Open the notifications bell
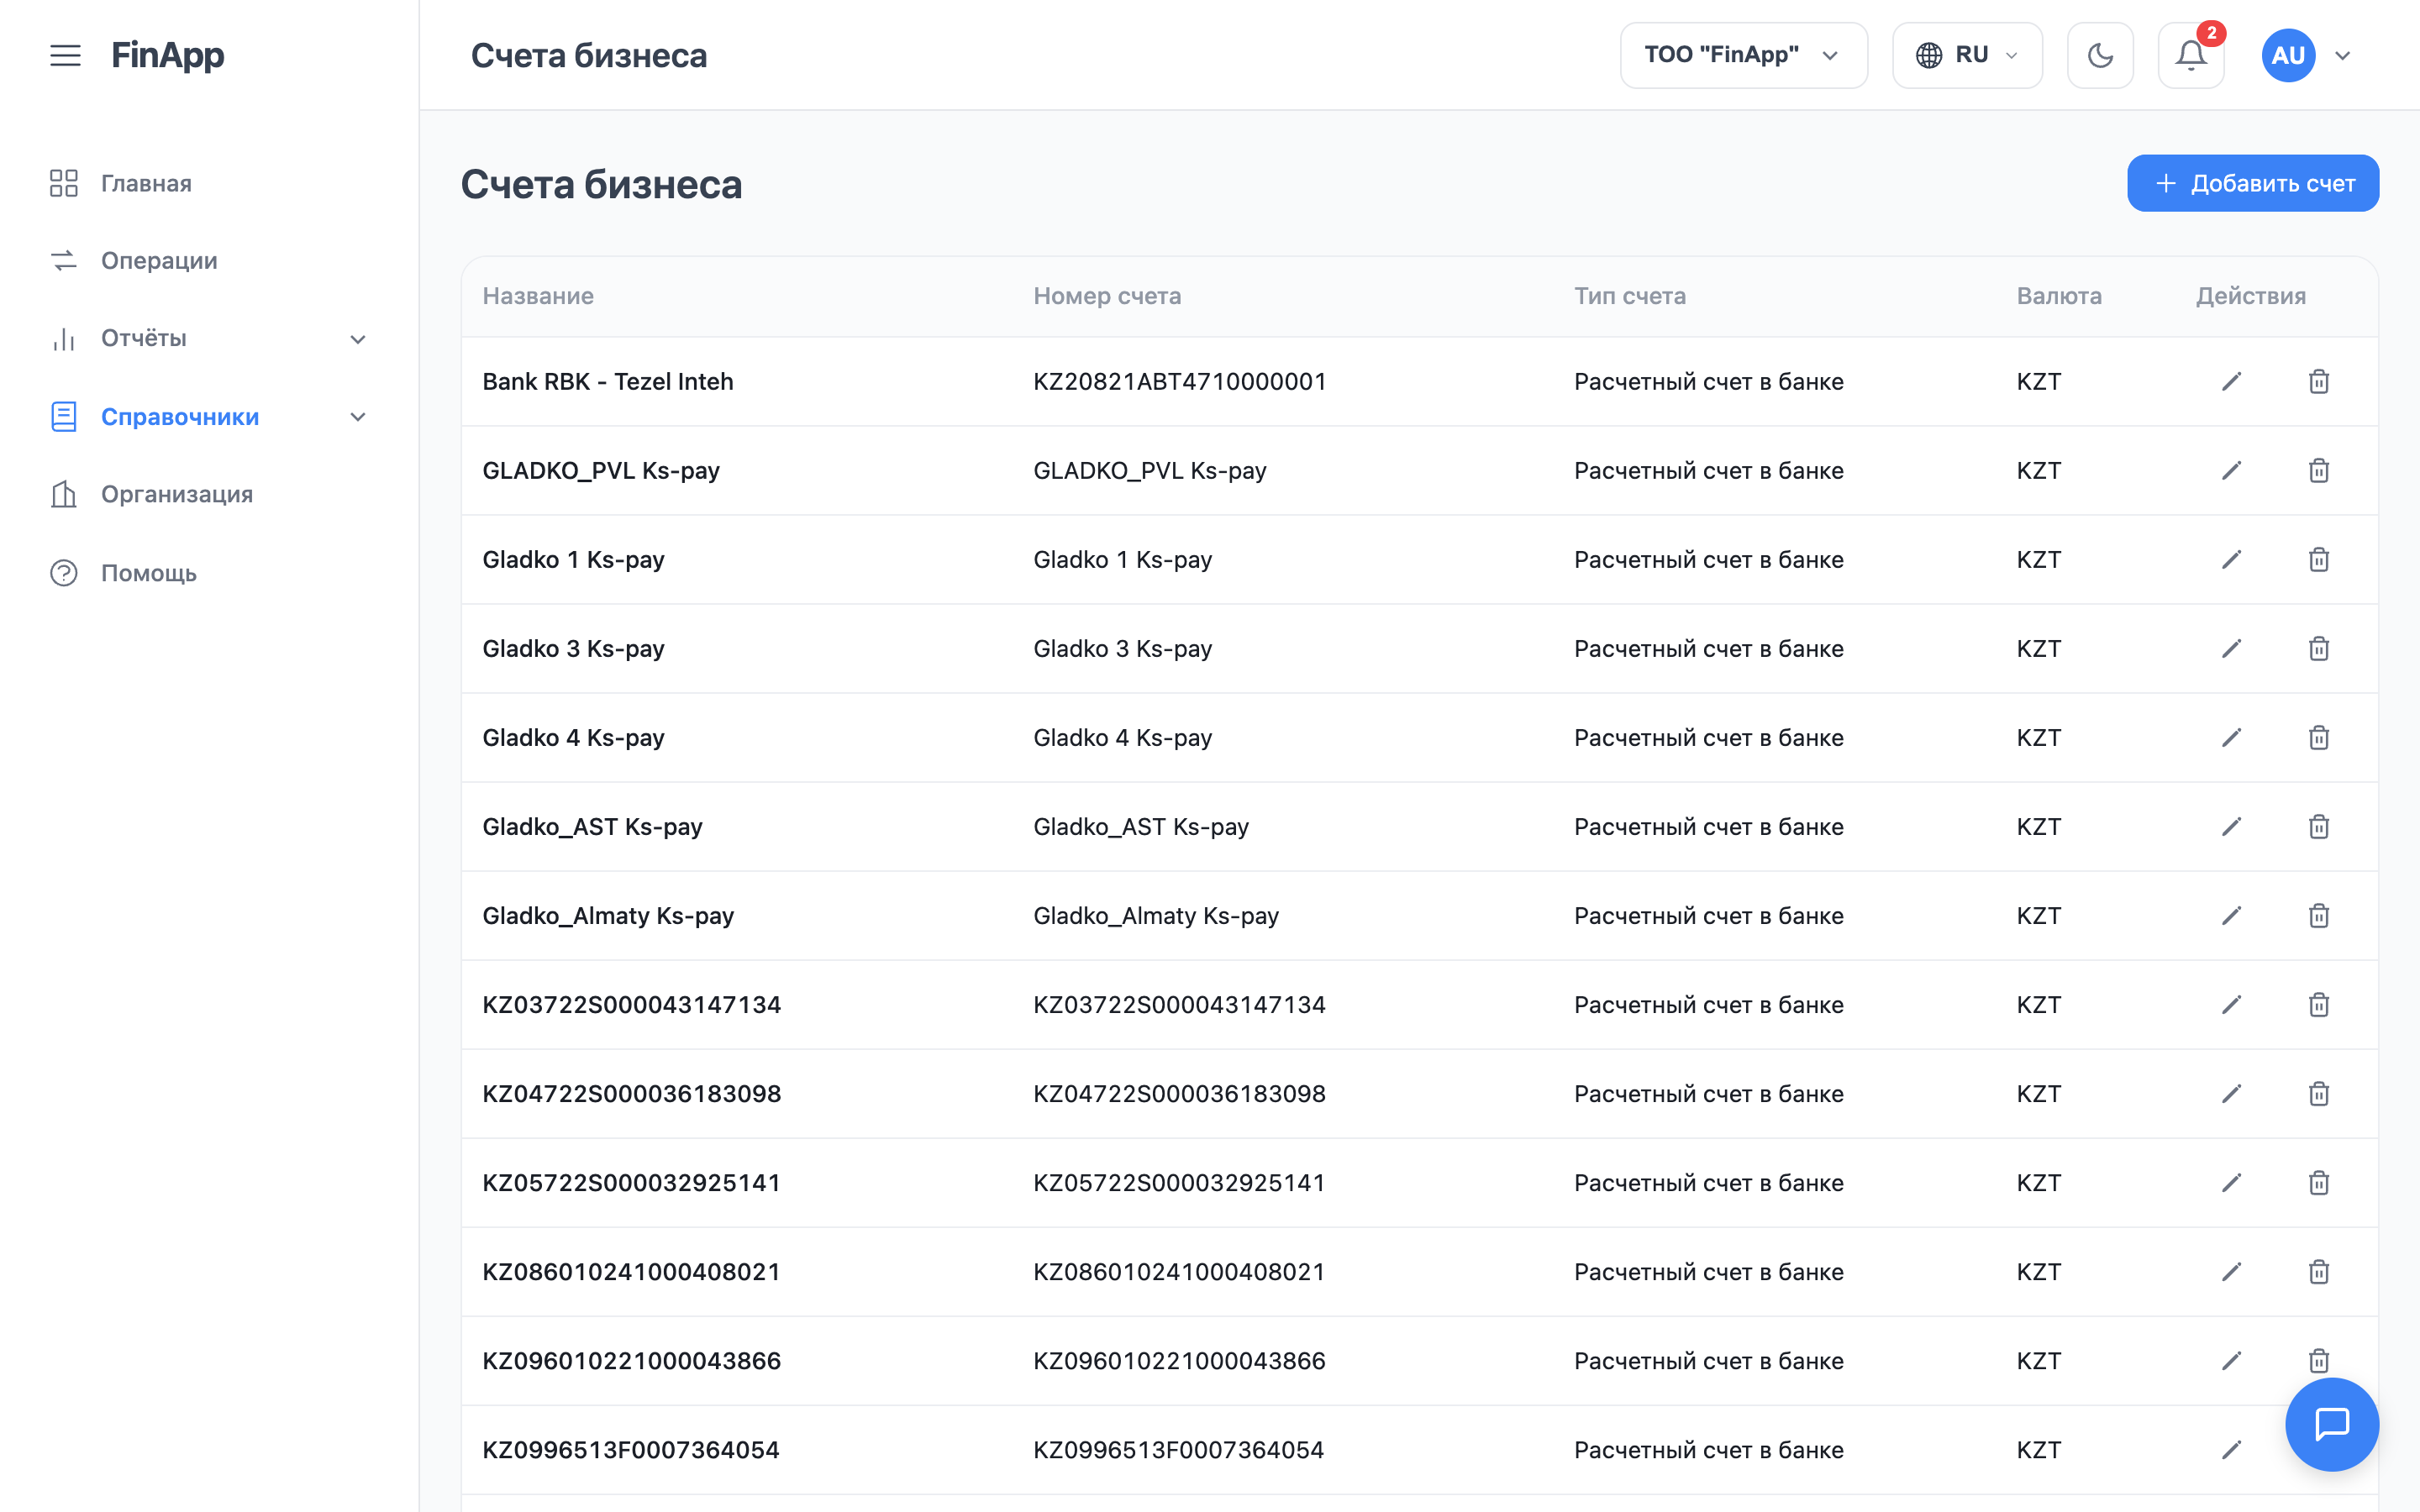This screenshot has height=1512, width=2420. (x=2190, y=55)
